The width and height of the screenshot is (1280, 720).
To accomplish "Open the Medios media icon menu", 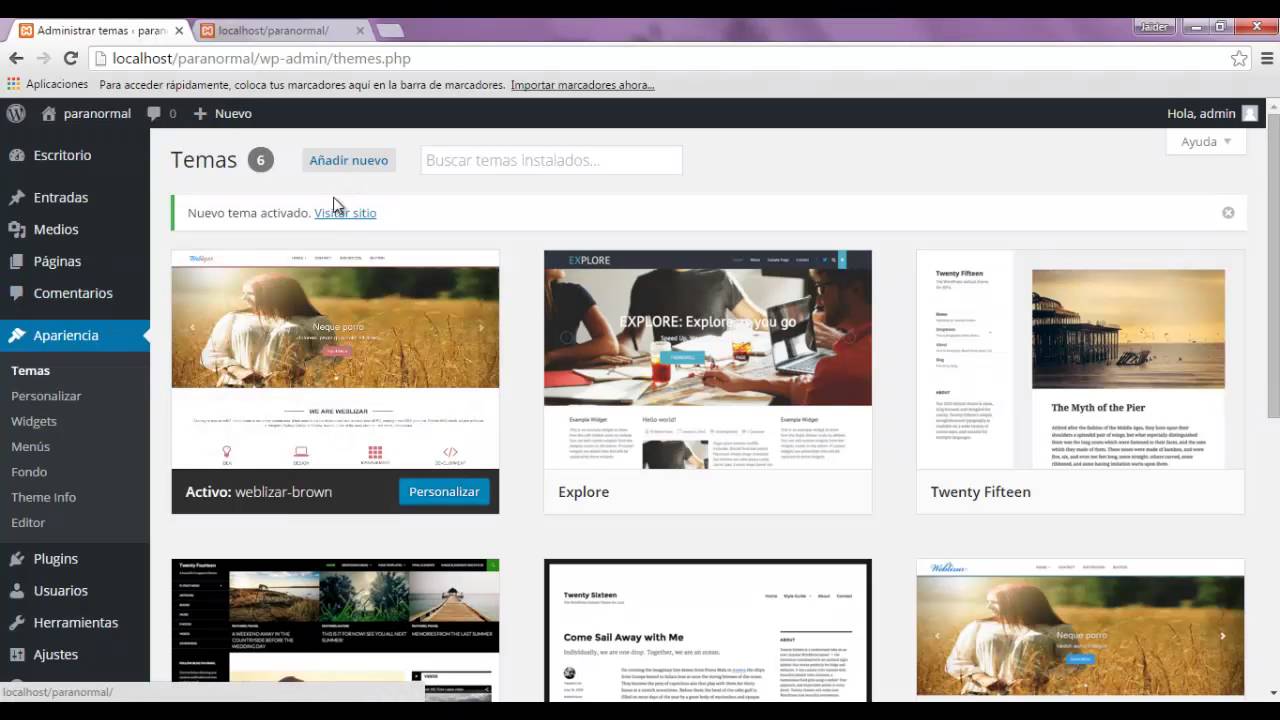I will (56, 229).
